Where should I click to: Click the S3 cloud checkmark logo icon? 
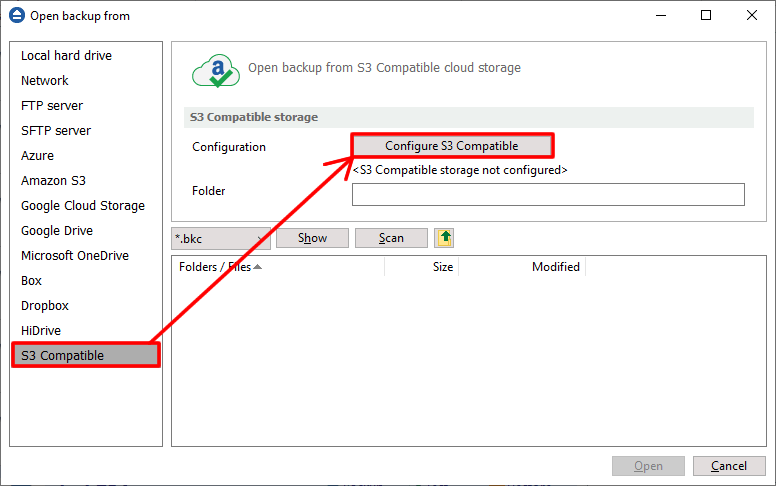pos(214,70)
